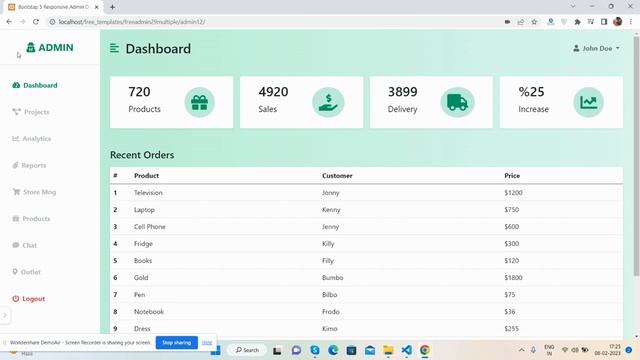Close the Bootstrap 5 Responsive Admin tab

[x=97, y=7]
